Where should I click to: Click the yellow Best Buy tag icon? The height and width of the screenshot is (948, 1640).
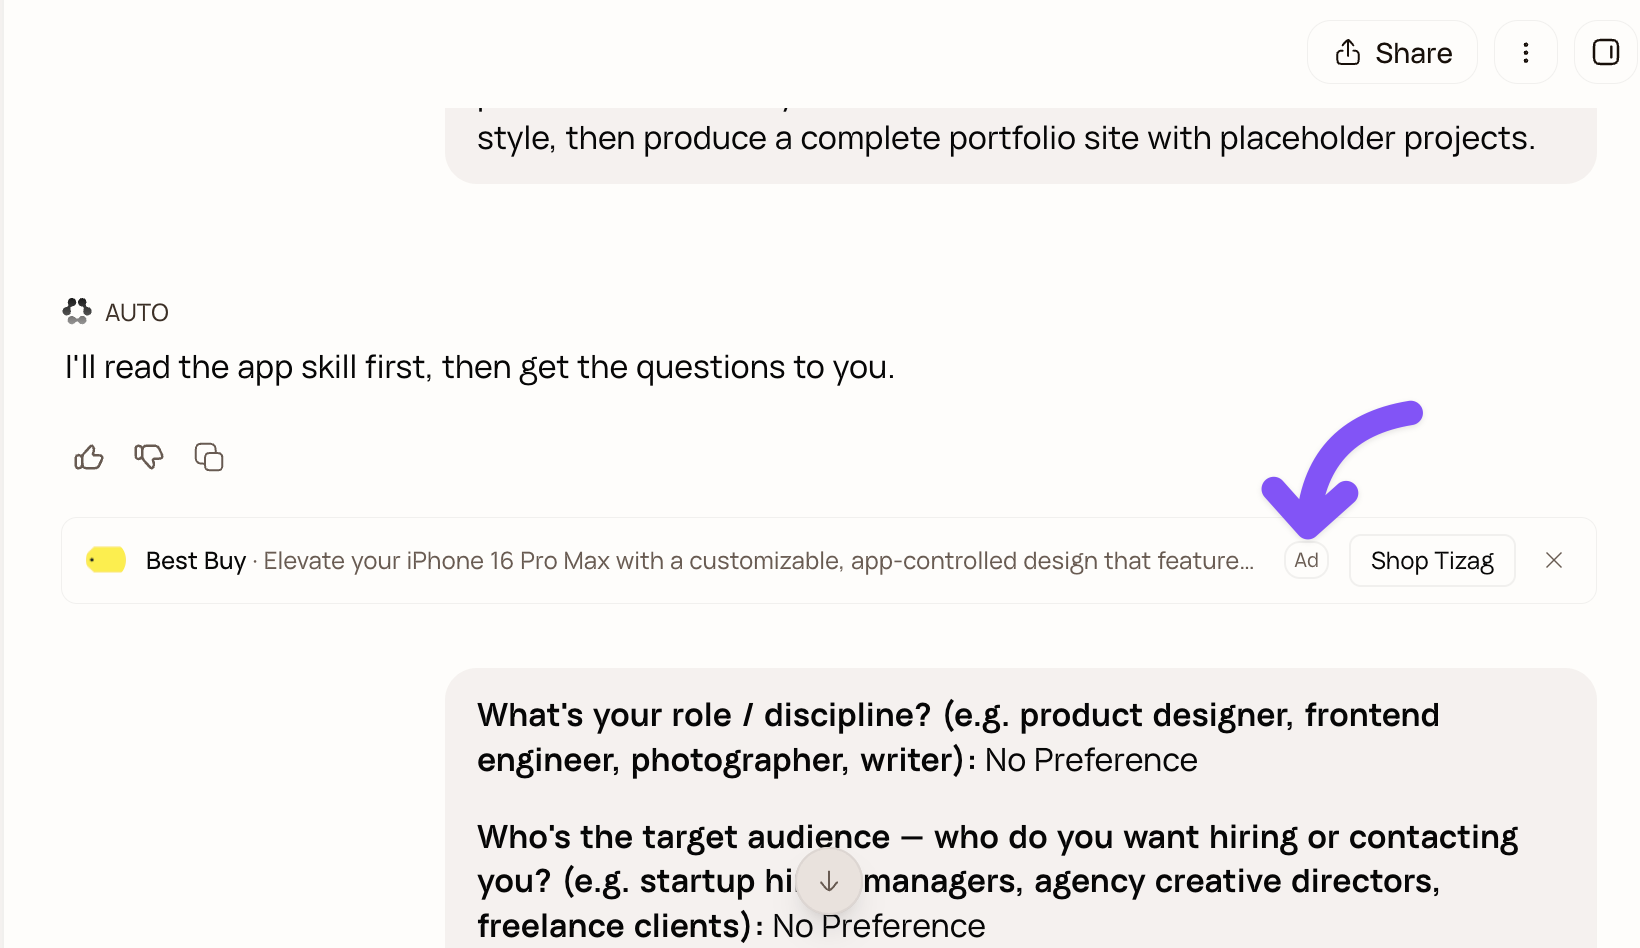(106, 560)
